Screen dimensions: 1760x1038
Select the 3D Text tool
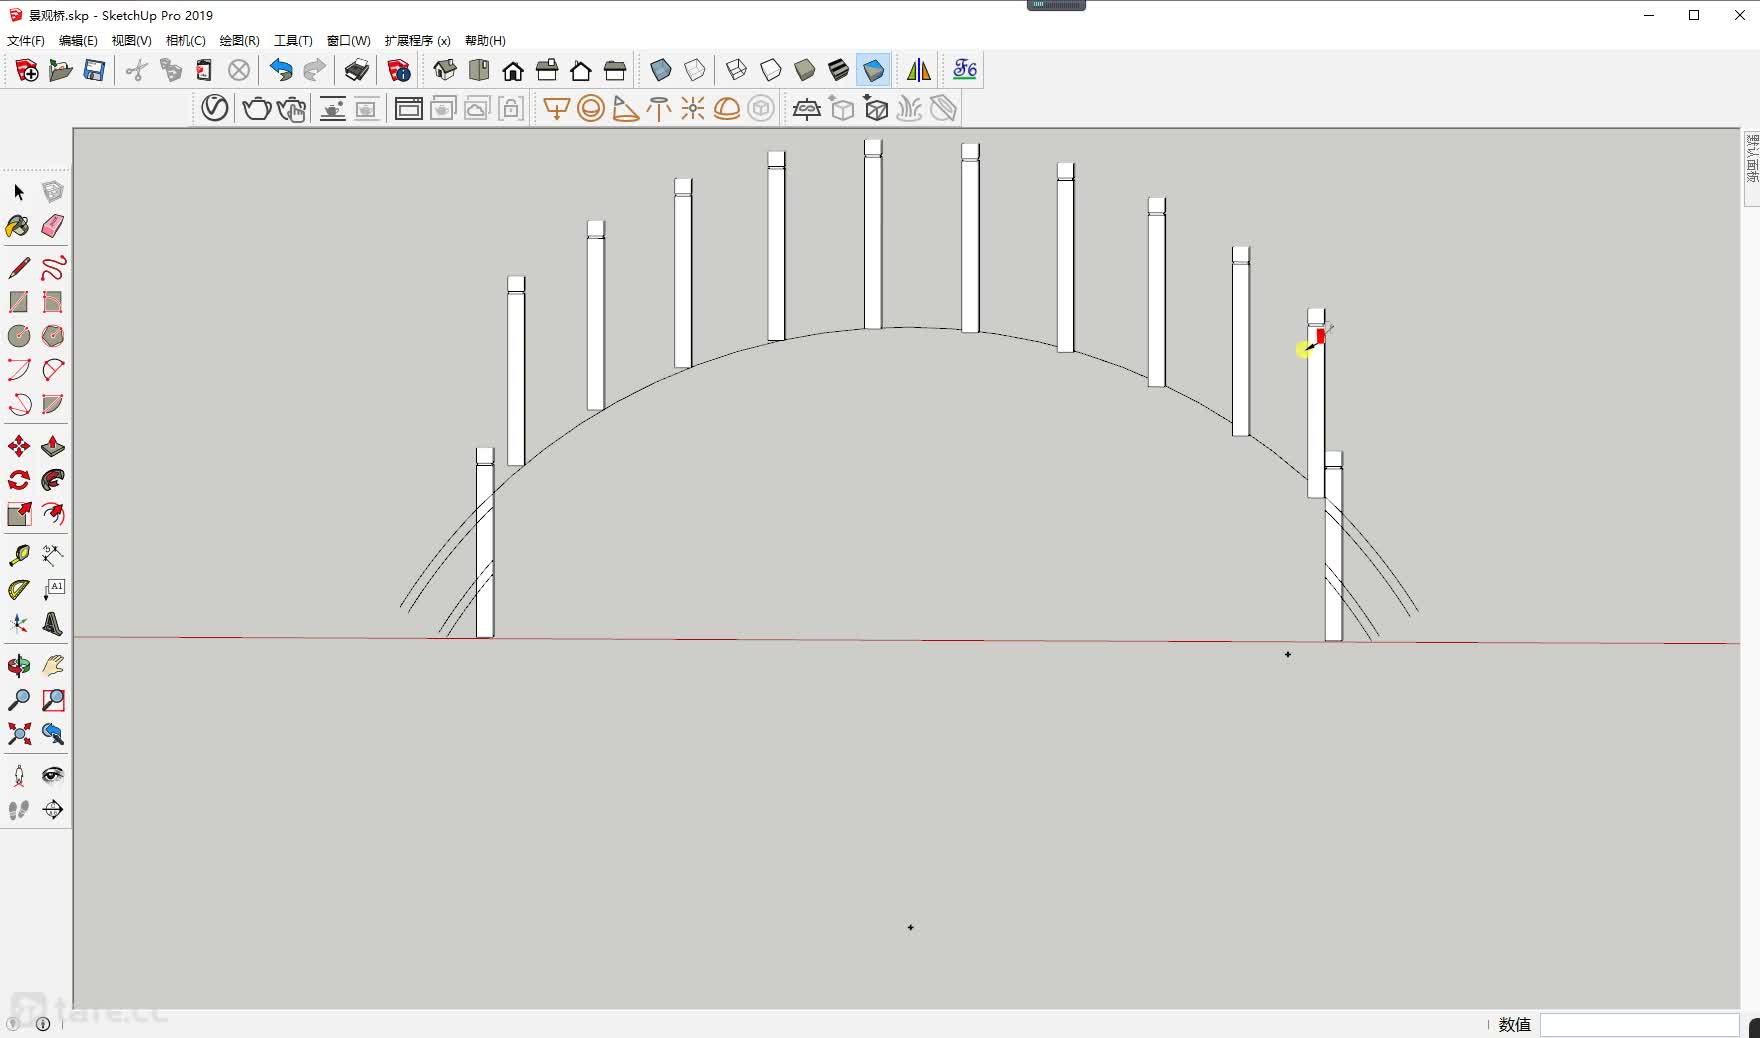tap(53, 624)
